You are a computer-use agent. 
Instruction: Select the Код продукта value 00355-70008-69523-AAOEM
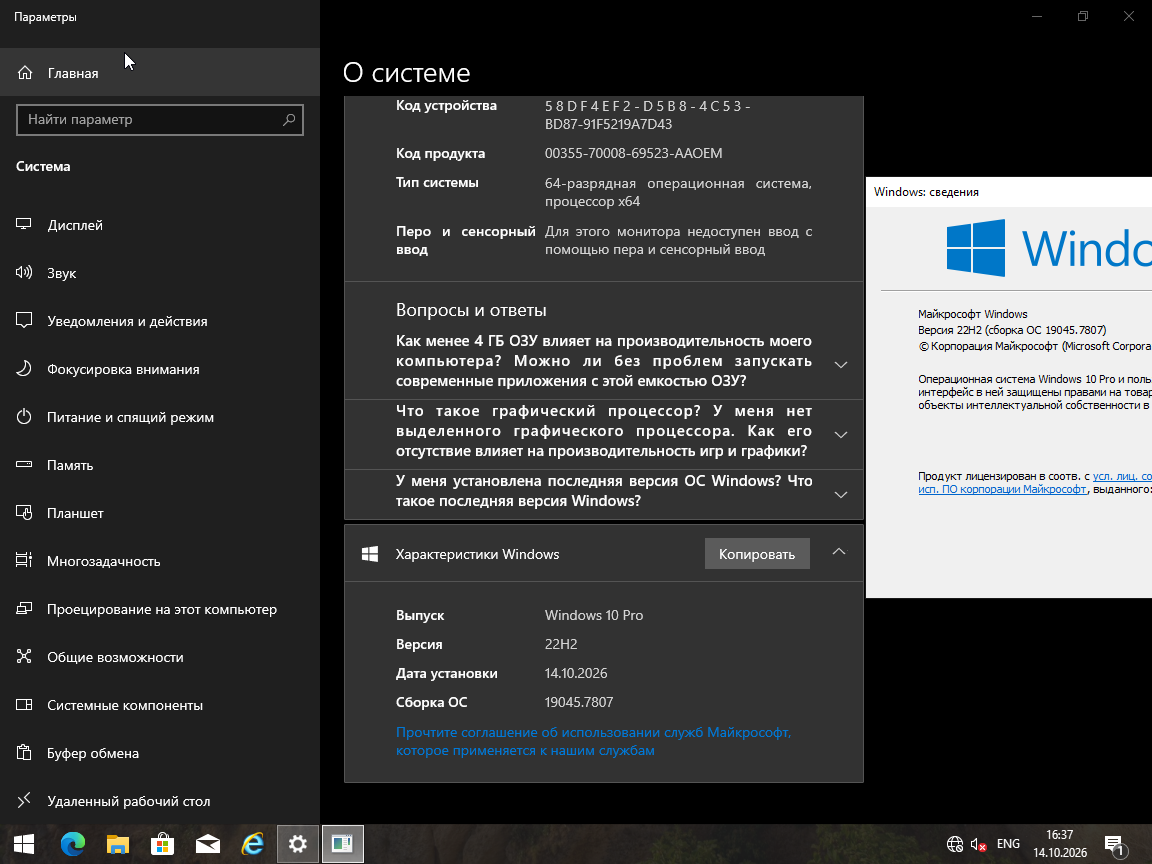tap(633, 154)
